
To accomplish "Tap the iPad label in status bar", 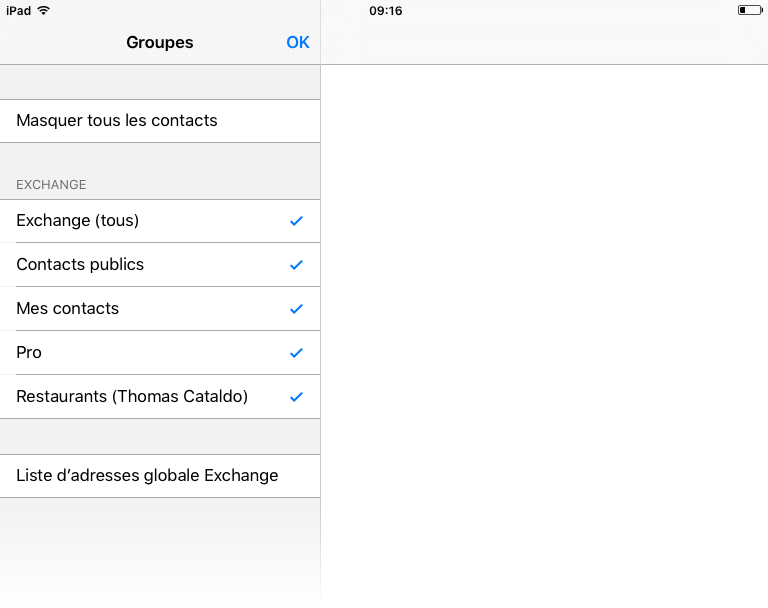I will pyautogui.click(x=19, y=11).
